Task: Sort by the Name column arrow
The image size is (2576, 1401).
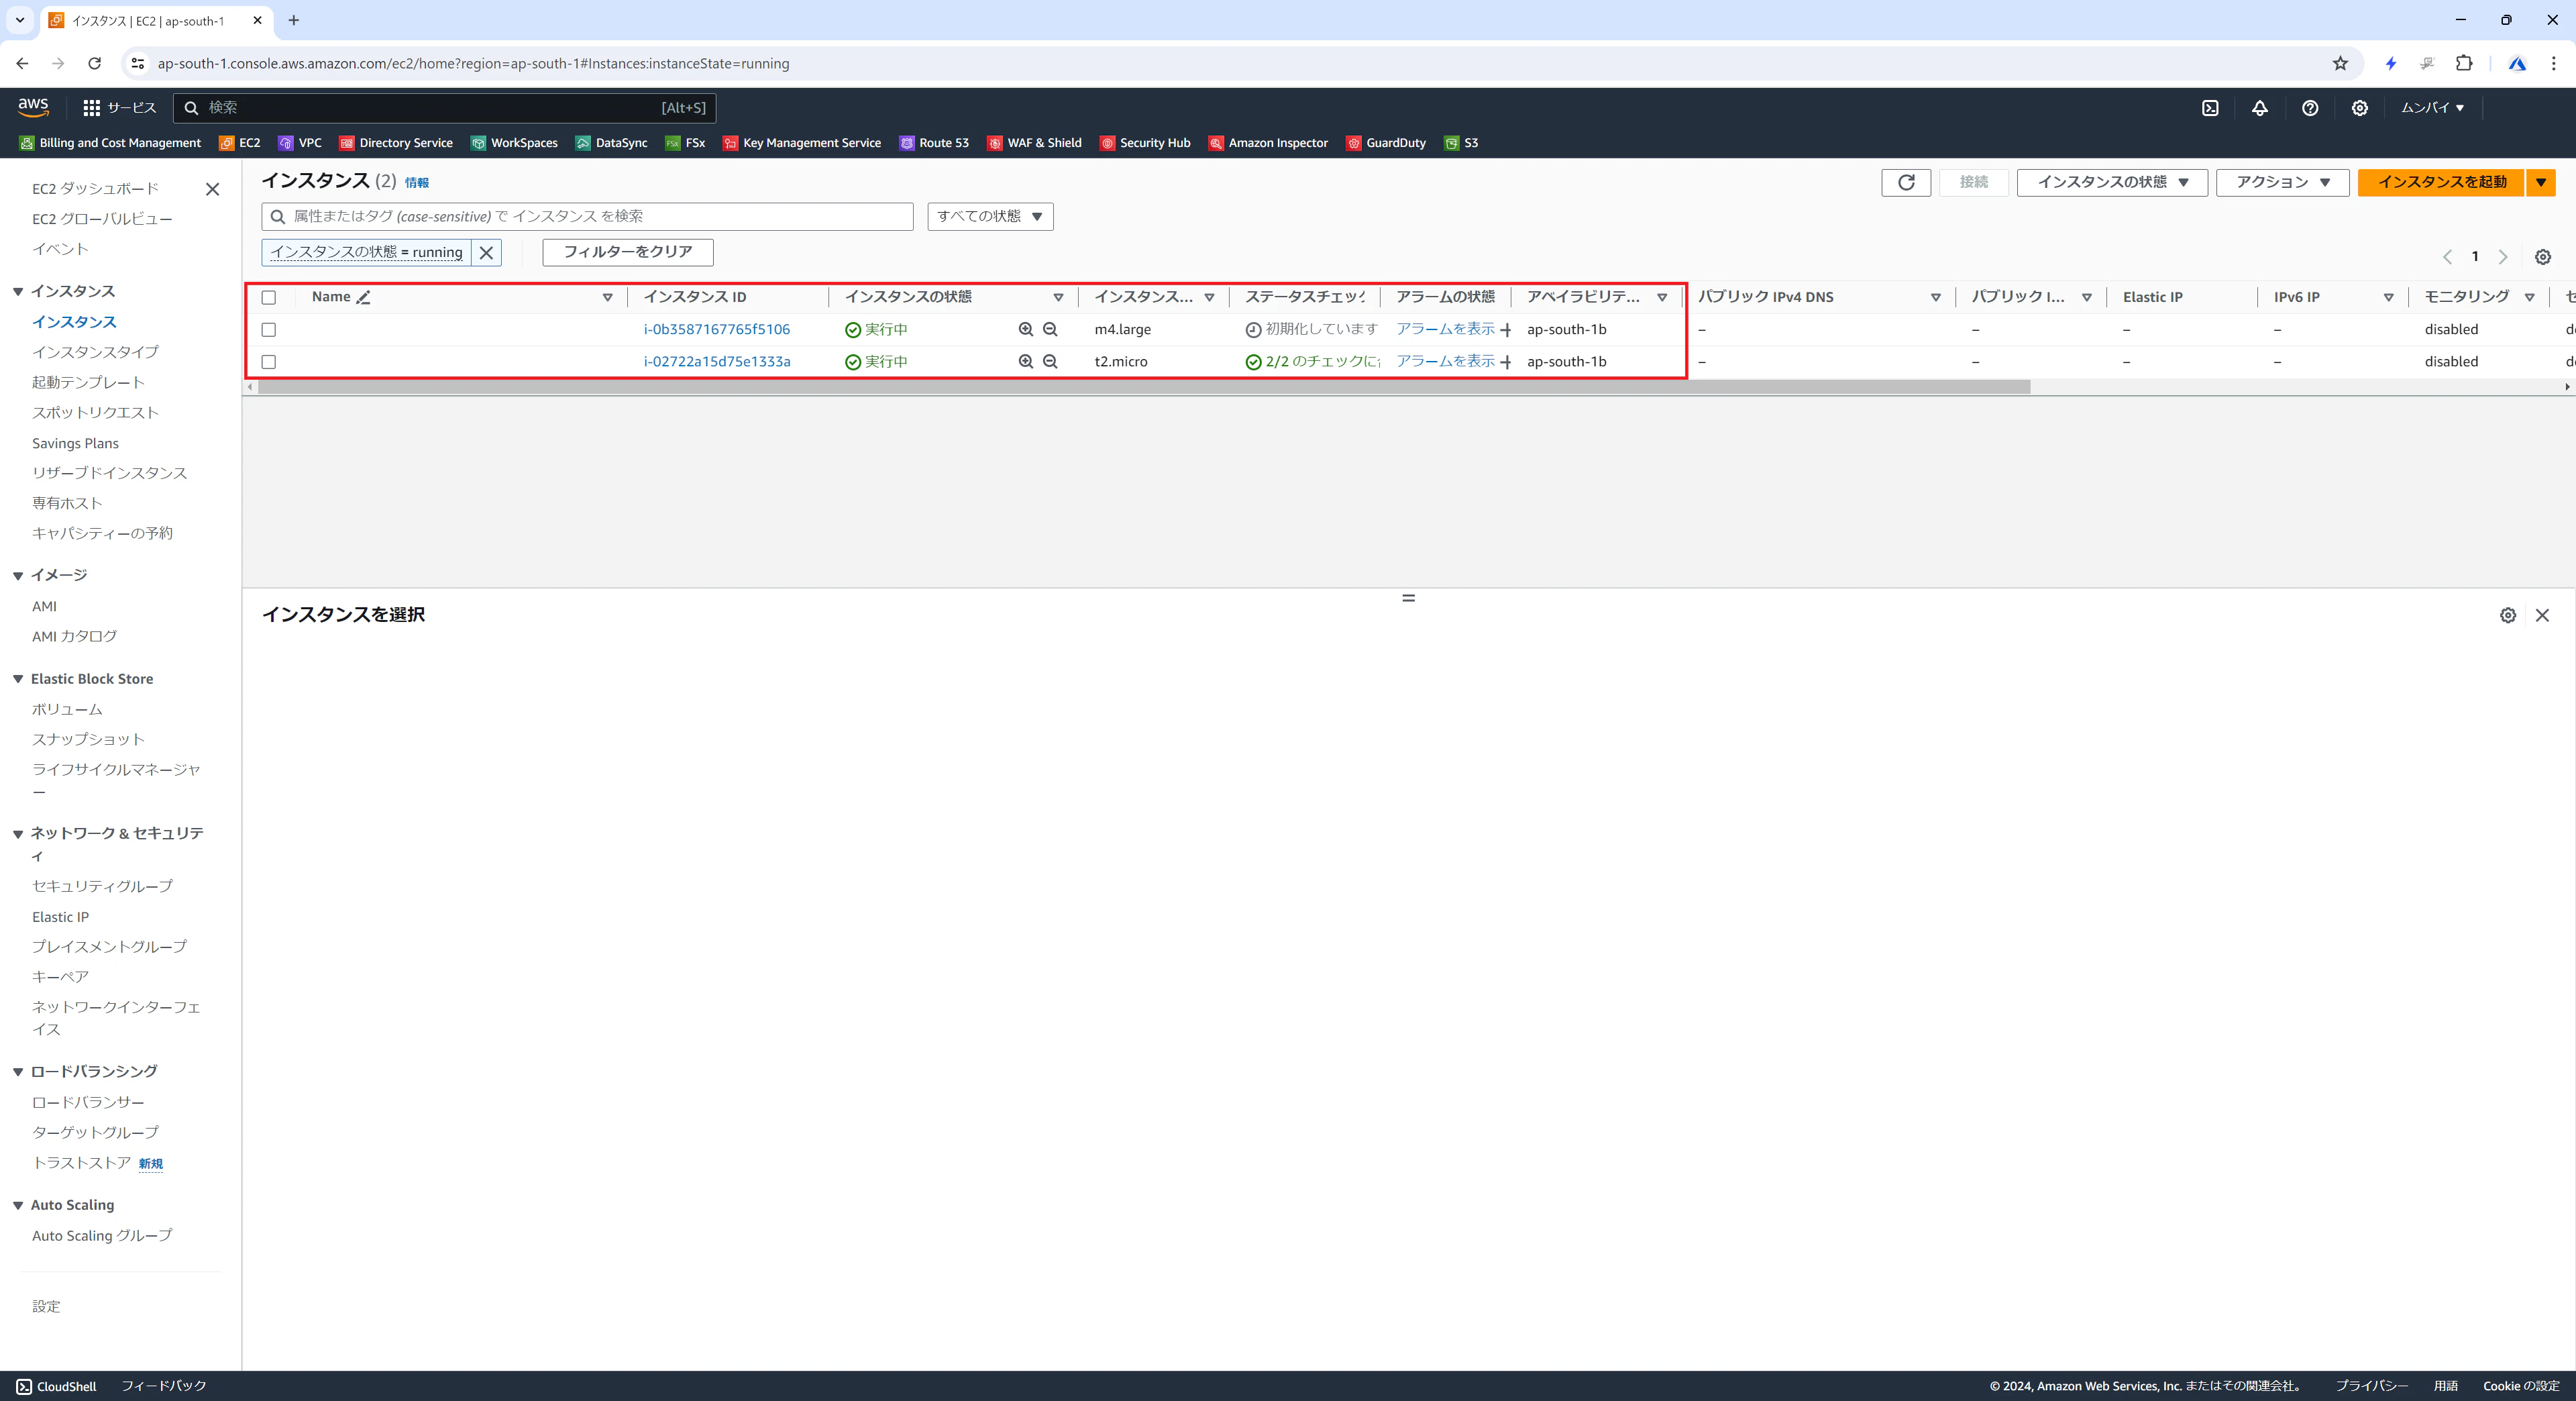Action: [x=607, y=297]
